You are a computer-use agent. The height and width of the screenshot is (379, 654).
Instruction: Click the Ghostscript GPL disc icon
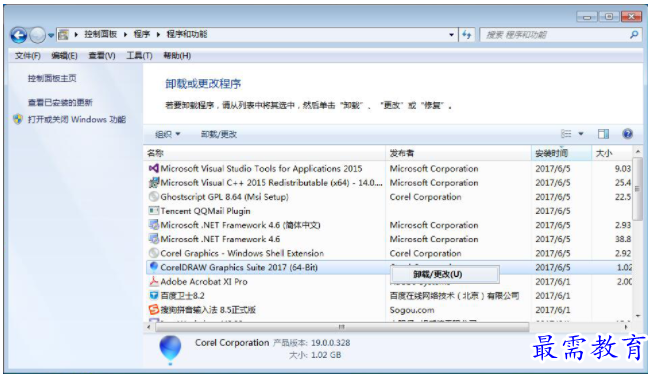[153, 196]
